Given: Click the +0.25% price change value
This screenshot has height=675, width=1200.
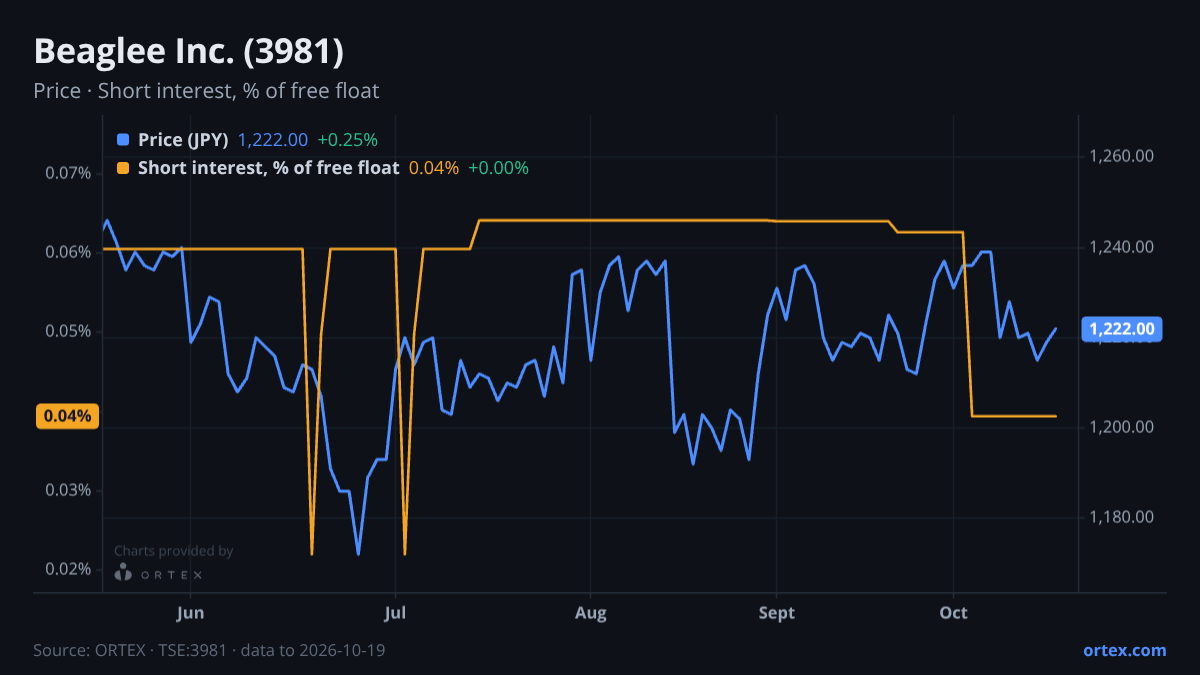Looking at the screenshot, I should (347, 140).
